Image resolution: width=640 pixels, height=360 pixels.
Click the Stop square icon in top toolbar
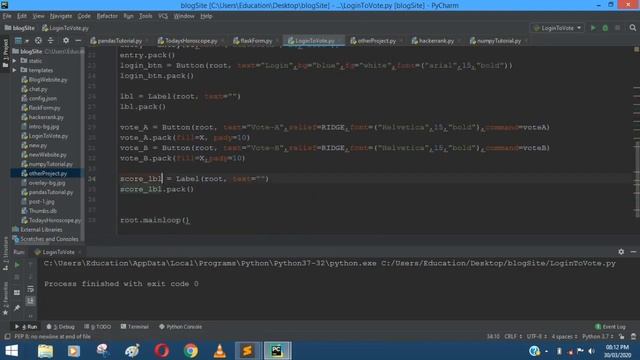click(x=618, y=28)
